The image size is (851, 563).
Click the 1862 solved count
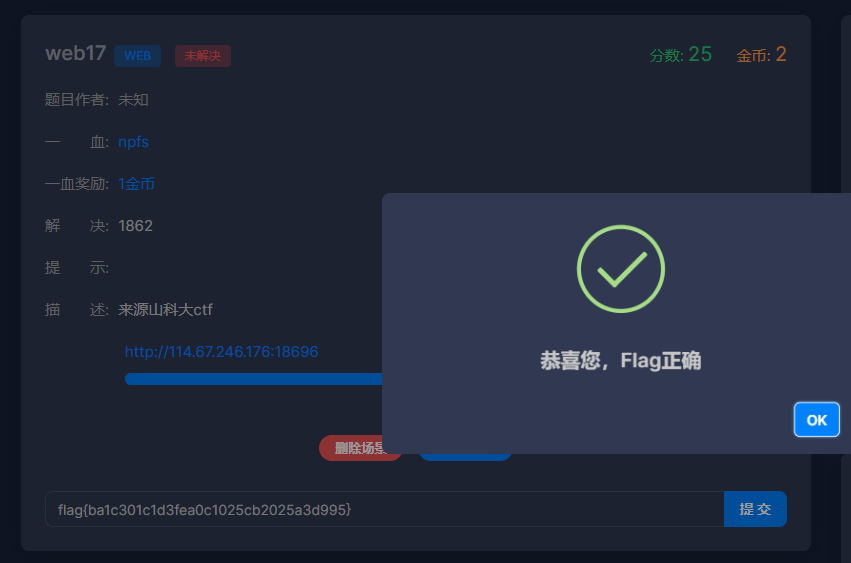point(136,226)
